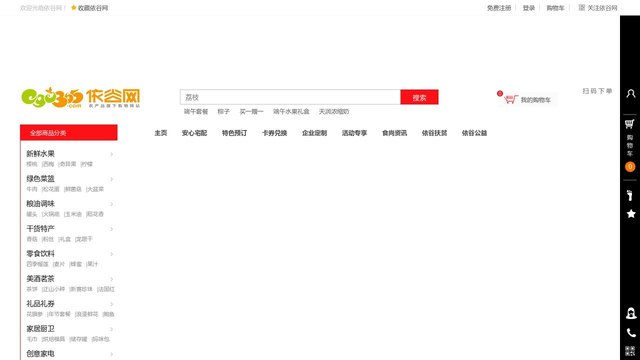This screenshot has width=640, height=360.
Task: Open the 新鲜水果 category title
Action: pyautogui.click(x=40, y=154)
